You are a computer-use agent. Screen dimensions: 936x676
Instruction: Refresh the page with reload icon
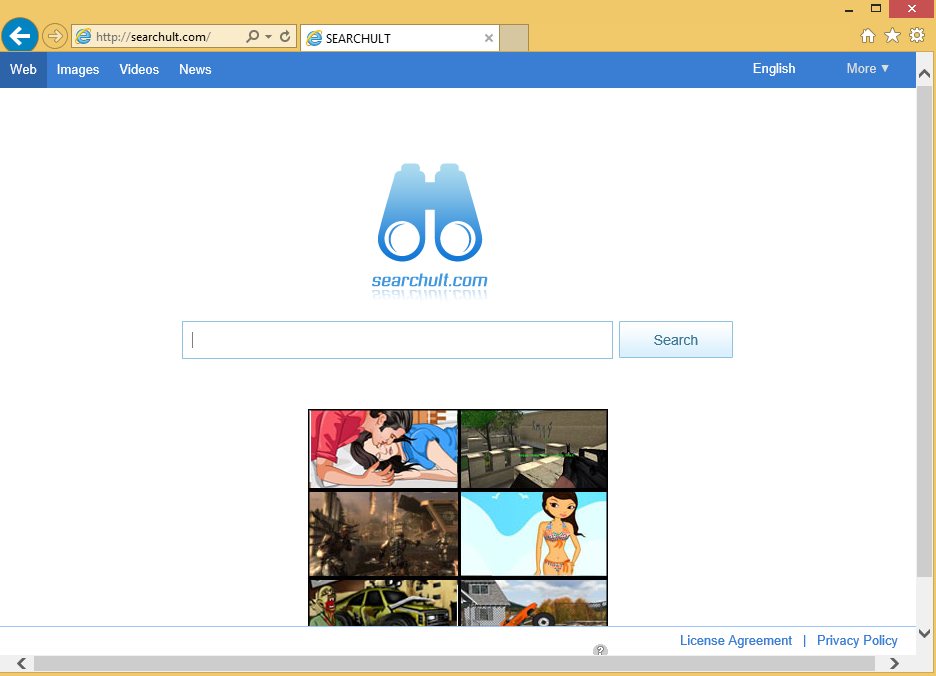point(285,36)
